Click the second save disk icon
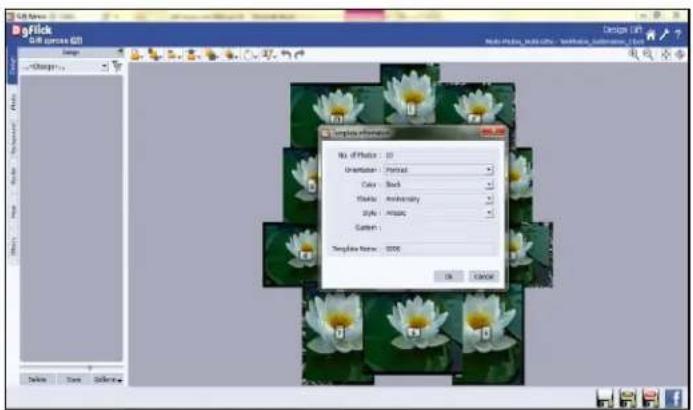This screenshot has height=410, width=693. tap(628, 398)
